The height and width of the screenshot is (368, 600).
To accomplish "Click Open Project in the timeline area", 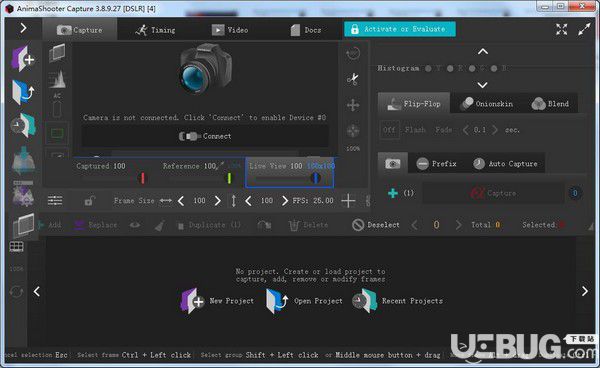I will pyautogui.click(x=304, y=301).
